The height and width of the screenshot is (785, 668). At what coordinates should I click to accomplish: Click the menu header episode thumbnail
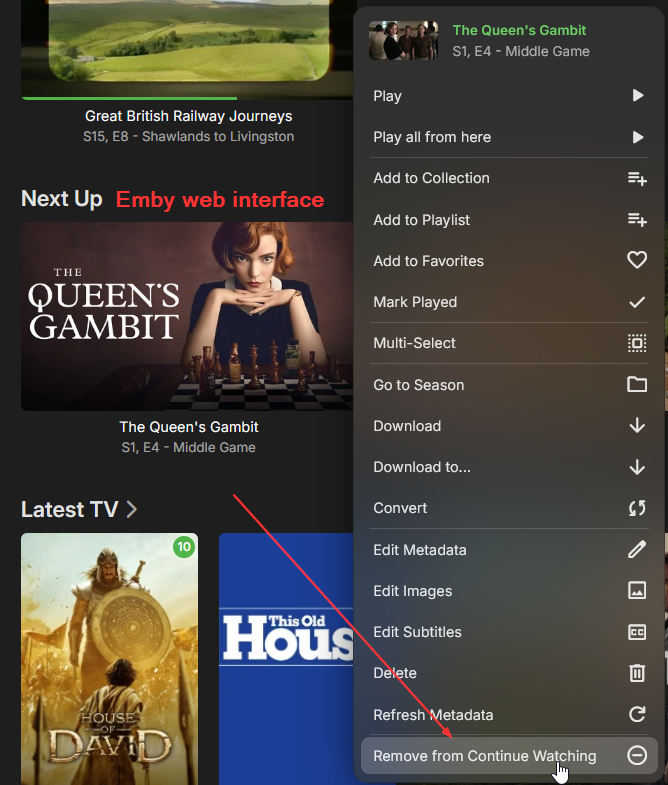click(404, 40)
